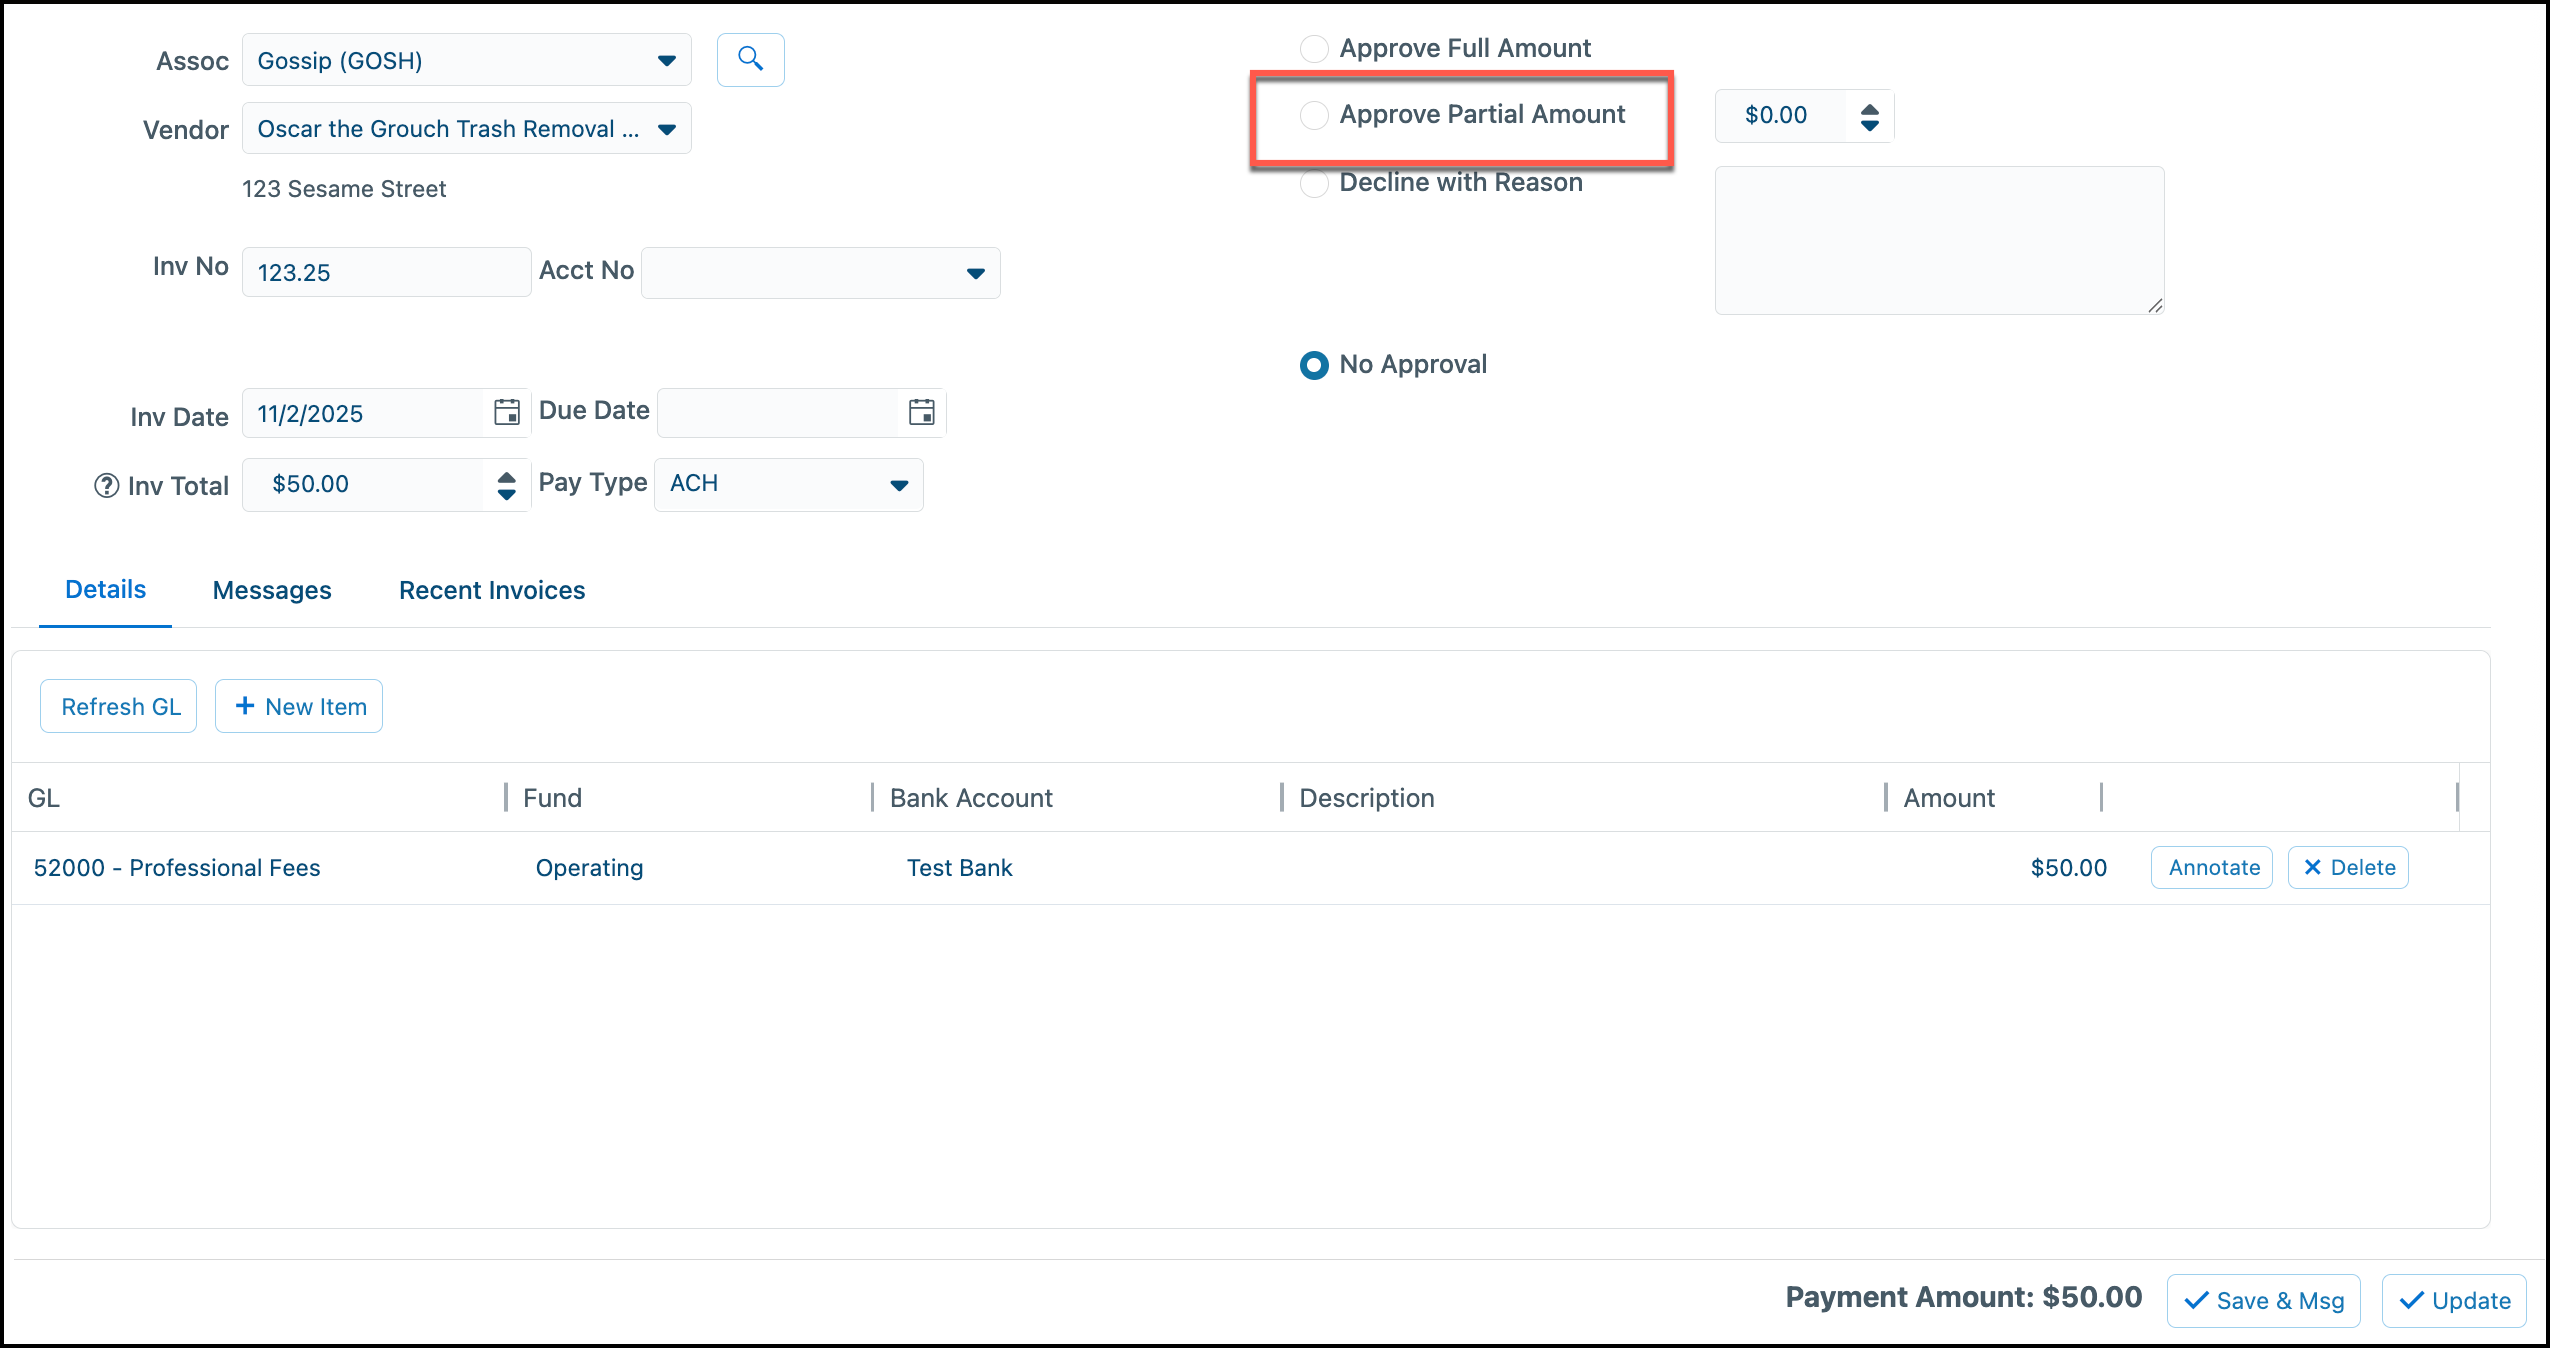Click the Amount column header

[x=1993, y=798]
